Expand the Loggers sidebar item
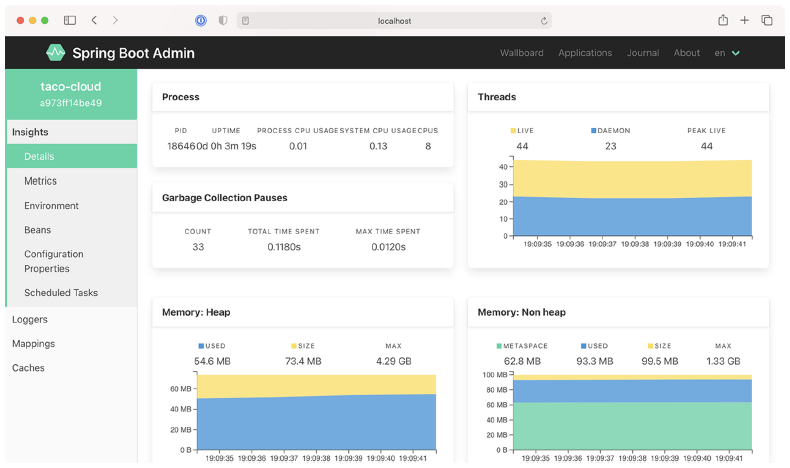The height and width of the screenshot is (468, 790). point(30,319)
